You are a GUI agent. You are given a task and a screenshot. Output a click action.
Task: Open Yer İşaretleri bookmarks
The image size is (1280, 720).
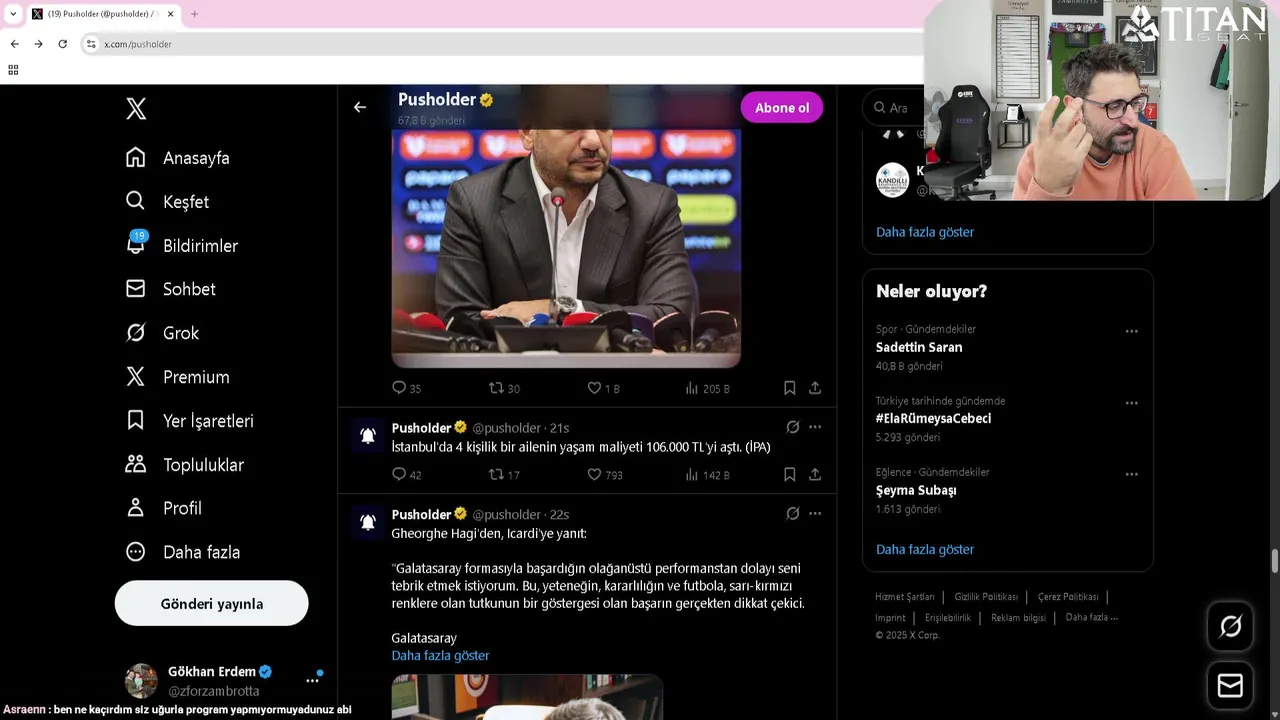coord(190,421)
